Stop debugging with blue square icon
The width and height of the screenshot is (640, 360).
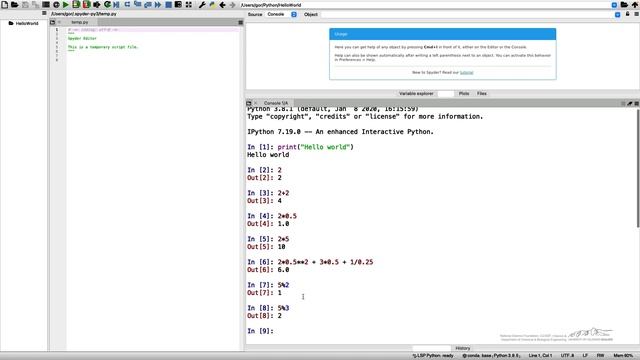pos(168,5)
